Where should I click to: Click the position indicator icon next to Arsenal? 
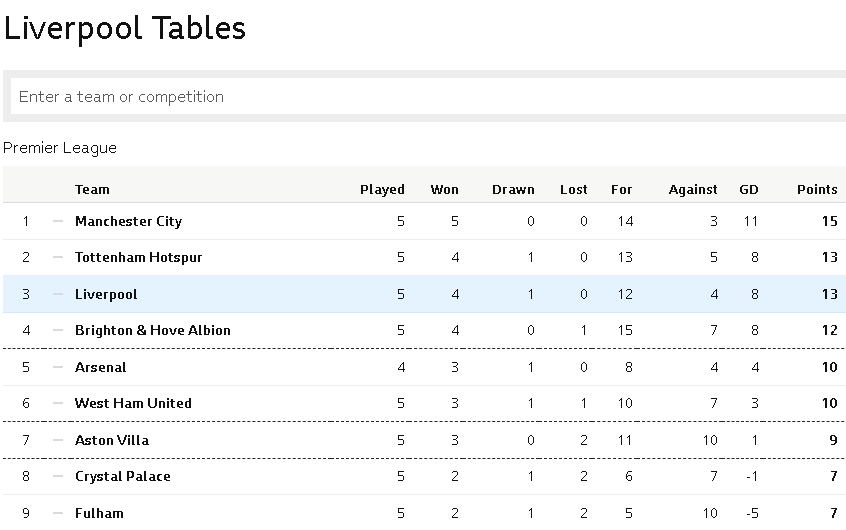coord(58,368)
